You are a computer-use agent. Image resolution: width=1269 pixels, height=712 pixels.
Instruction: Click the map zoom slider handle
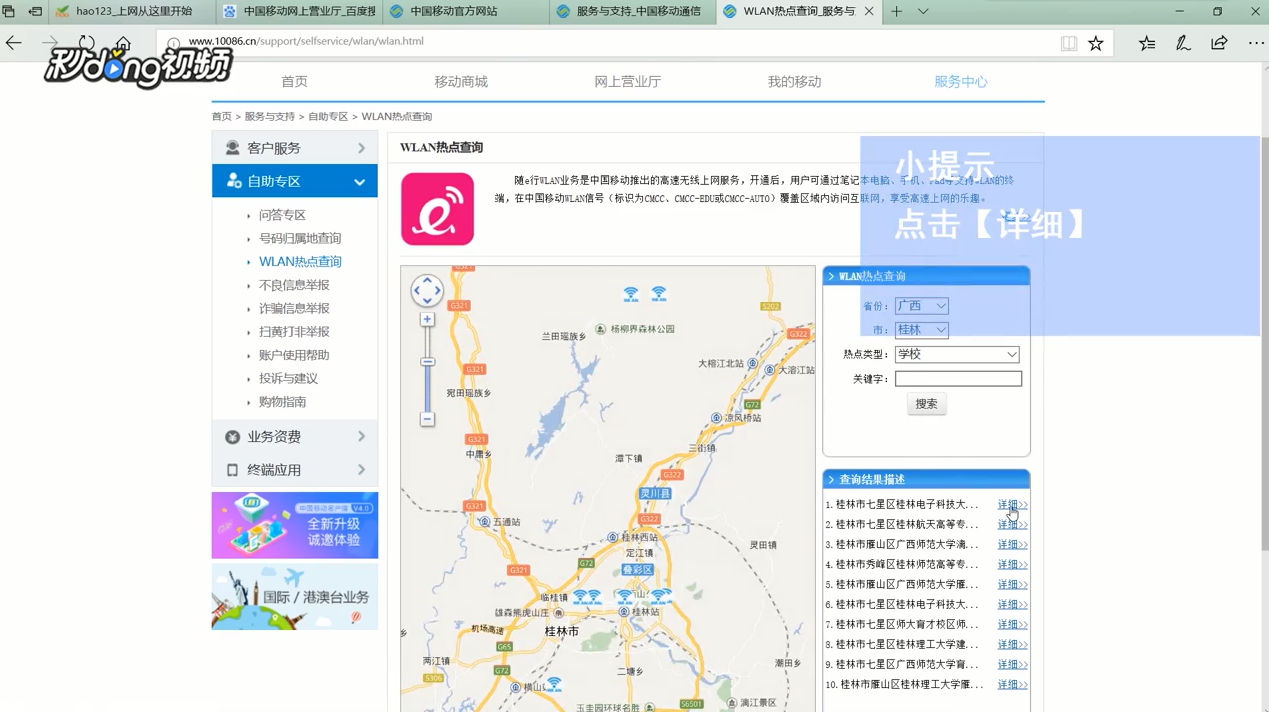click(x=427, y=362)
